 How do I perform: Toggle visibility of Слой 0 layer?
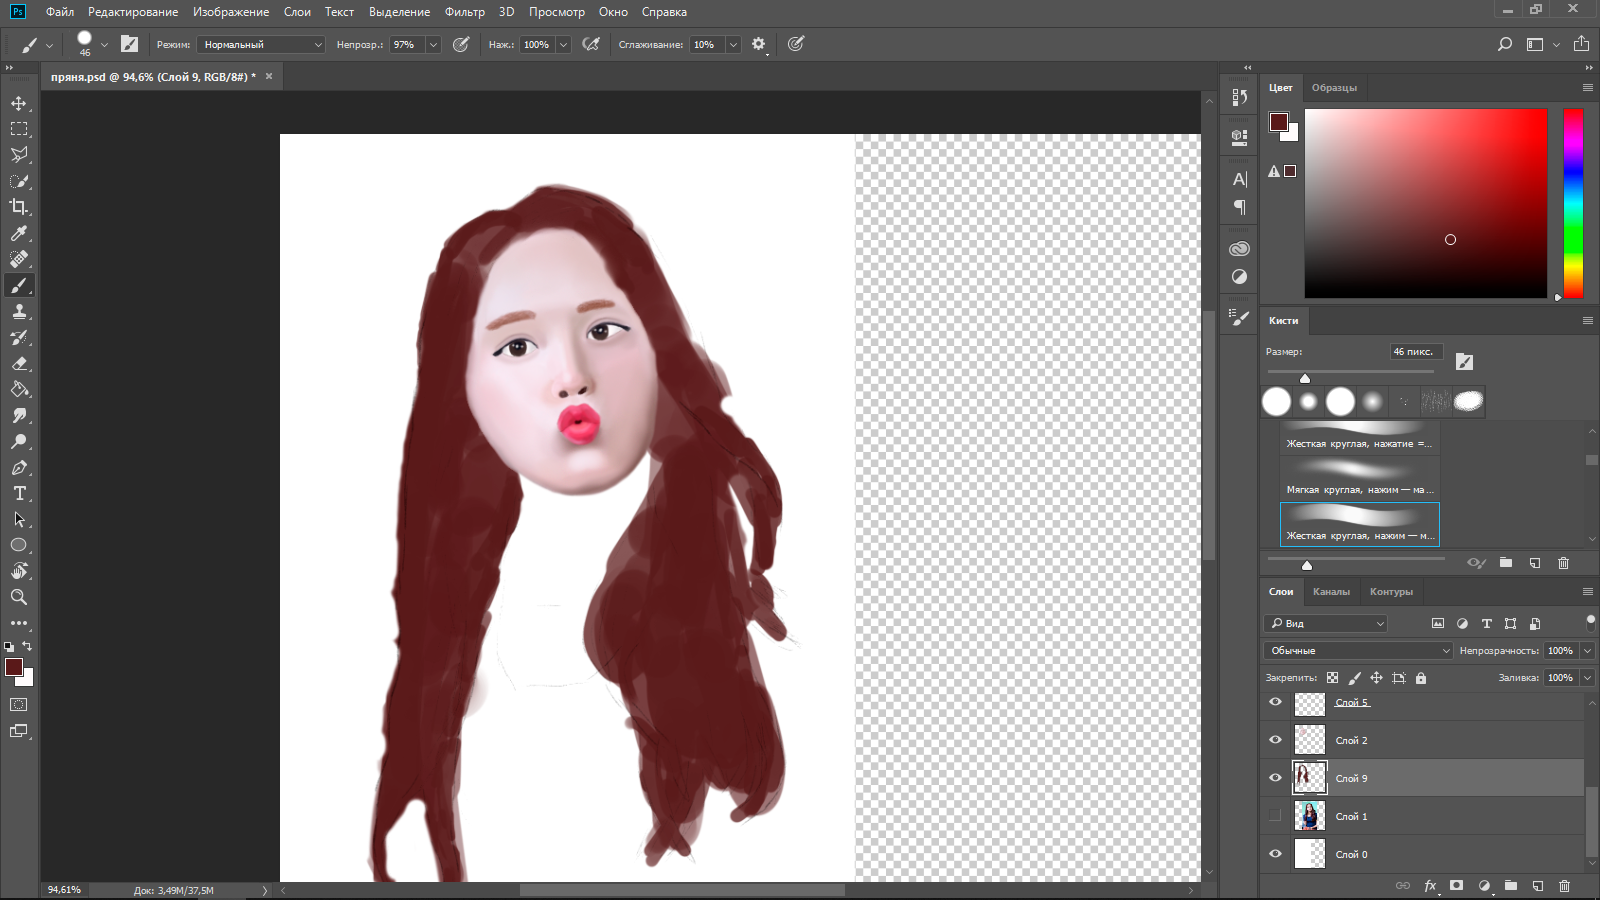tap(1275, 854)
